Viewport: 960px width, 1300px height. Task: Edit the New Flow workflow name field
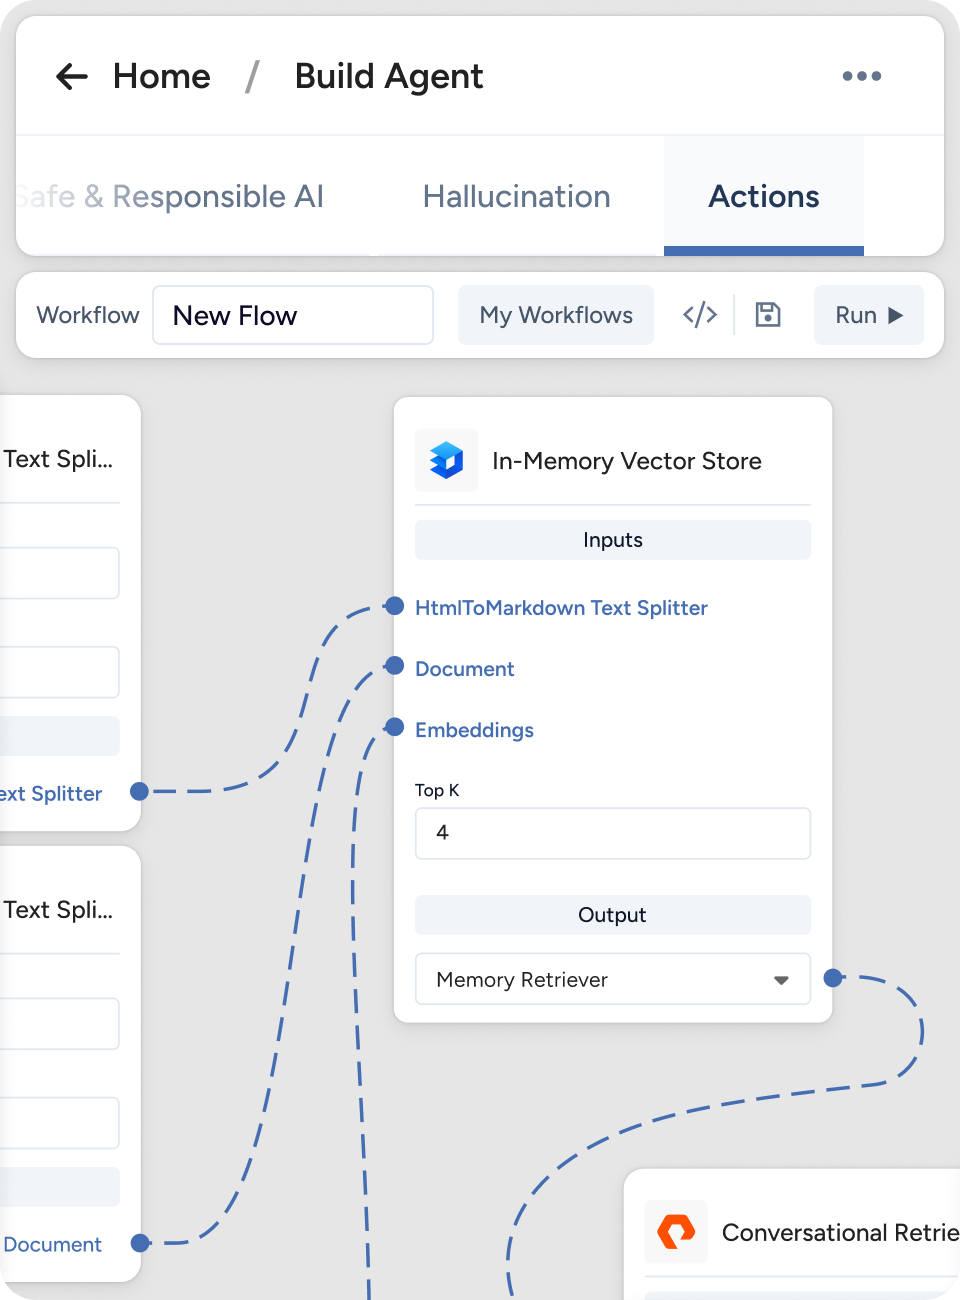point(293,315)
